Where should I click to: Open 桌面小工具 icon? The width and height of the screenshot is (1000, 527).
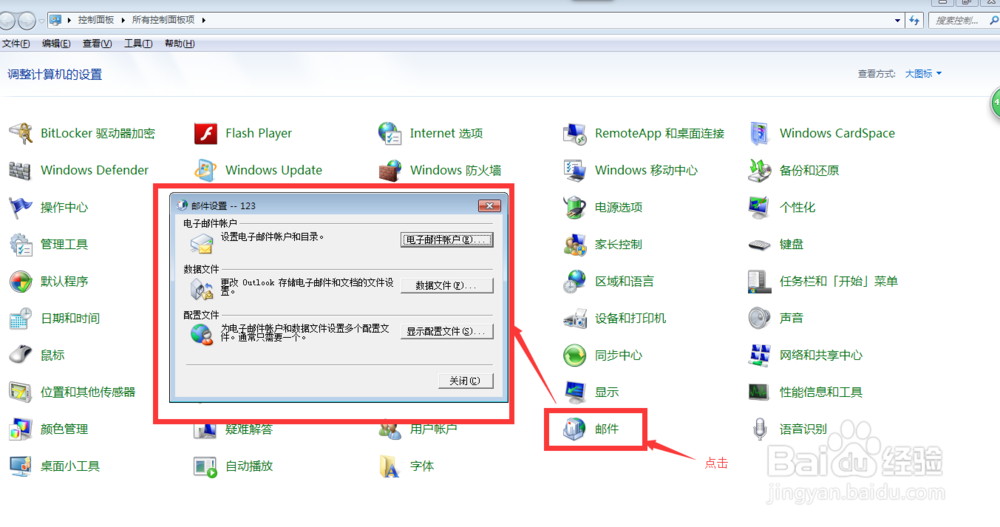pyautogui.click(x=20, y=466)
